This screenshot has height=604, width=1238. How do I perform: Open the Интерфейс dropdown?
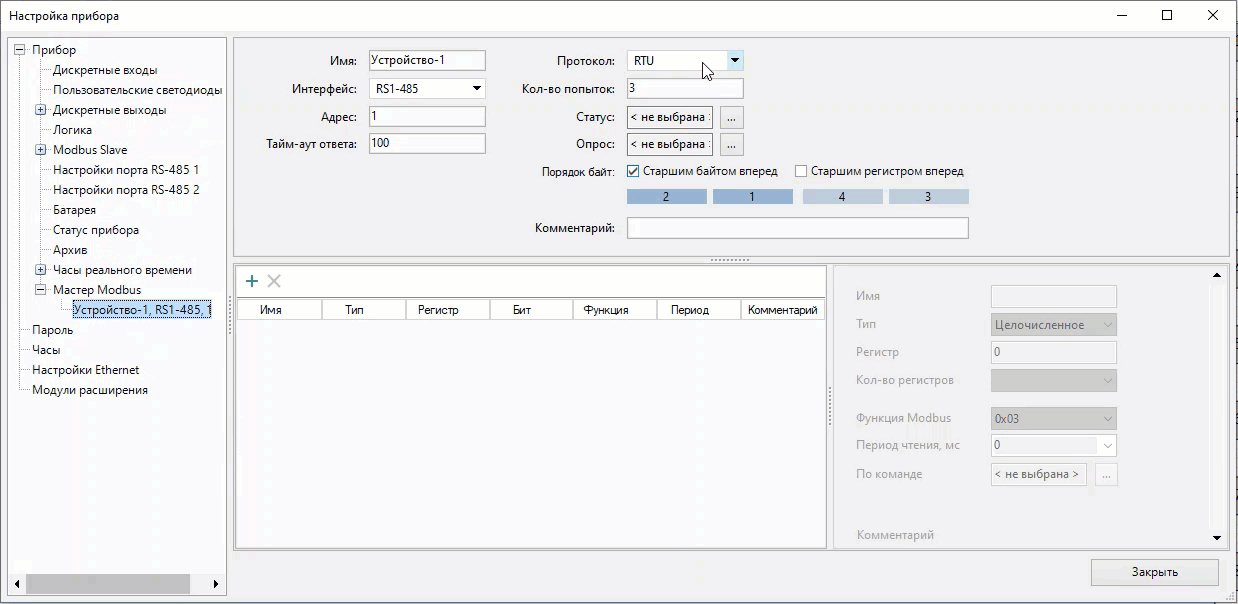click(x=477, y=89)
